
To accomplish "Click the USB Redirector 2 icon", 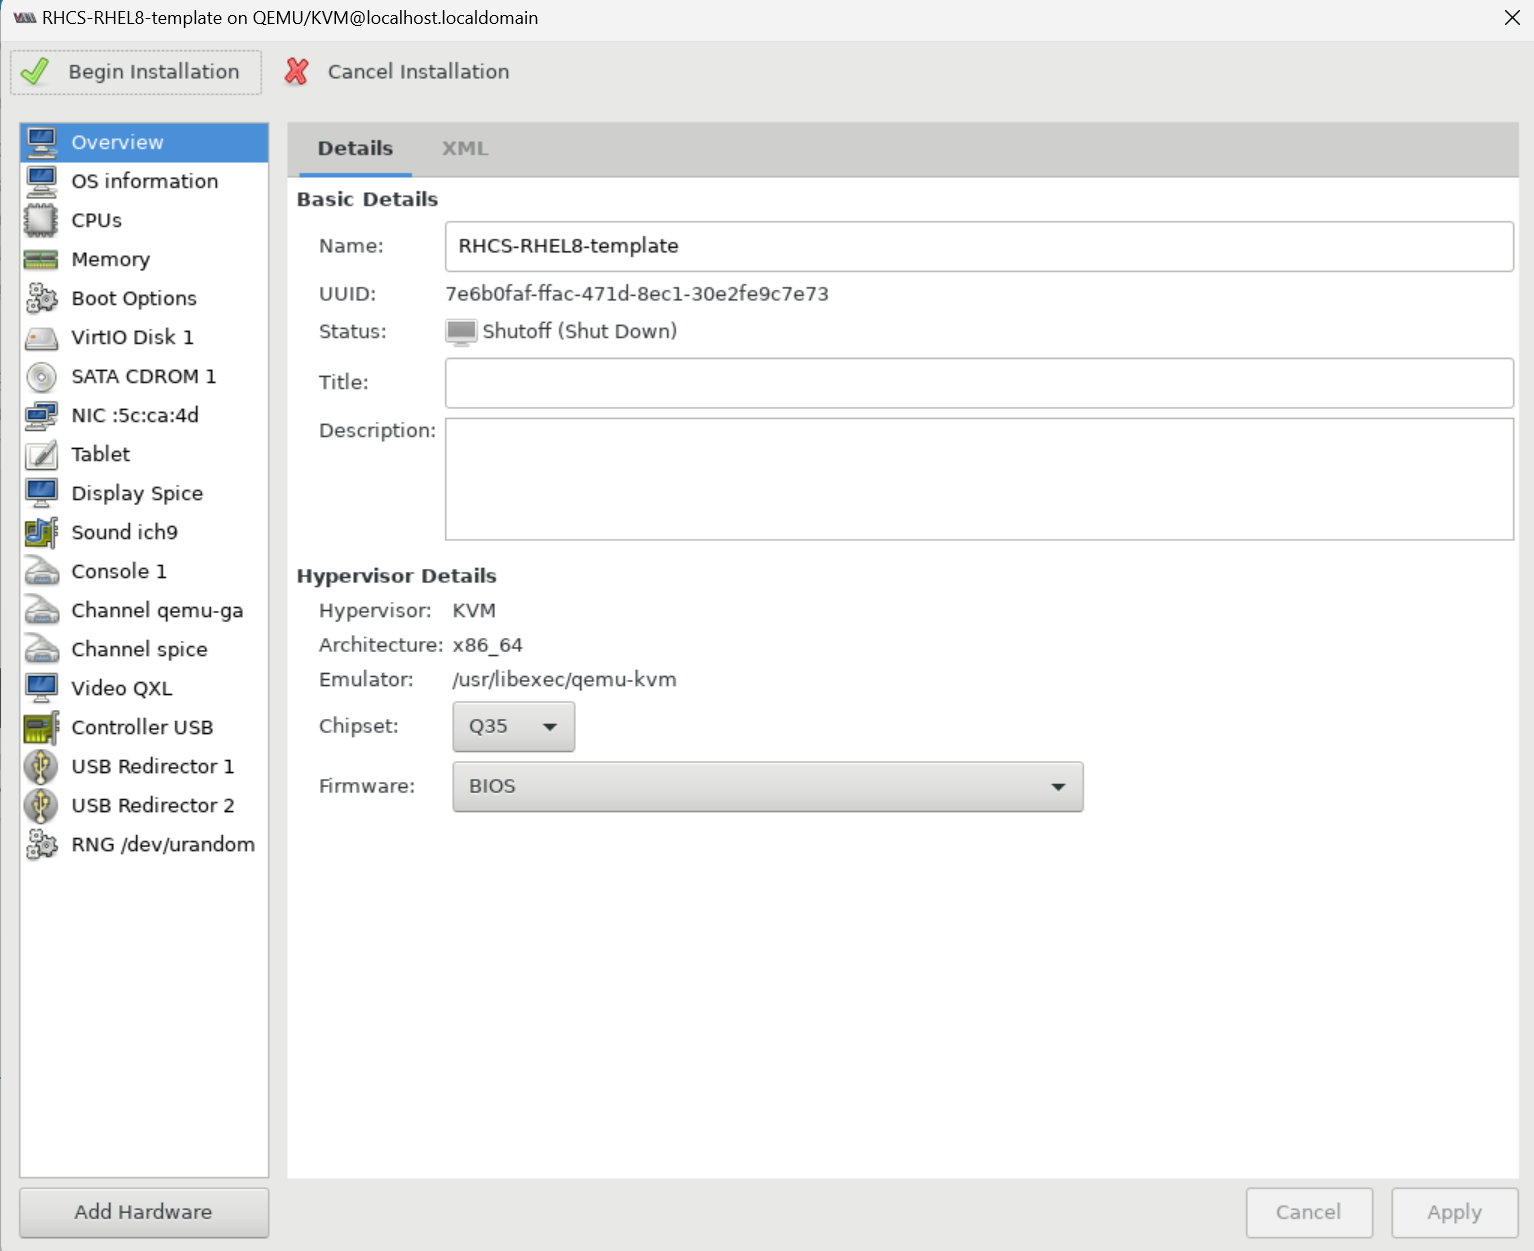I will coord(42,805).
